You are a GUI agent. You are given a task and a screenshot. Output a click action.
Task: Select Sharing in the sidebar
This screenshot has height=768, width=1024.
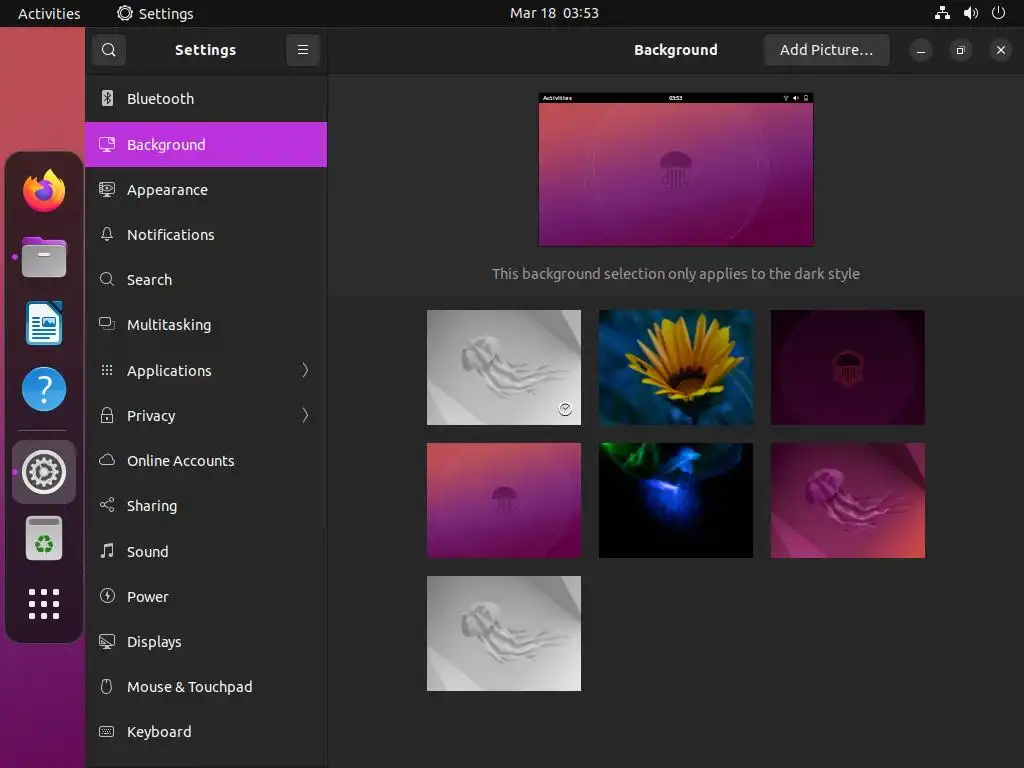(206, 505)
